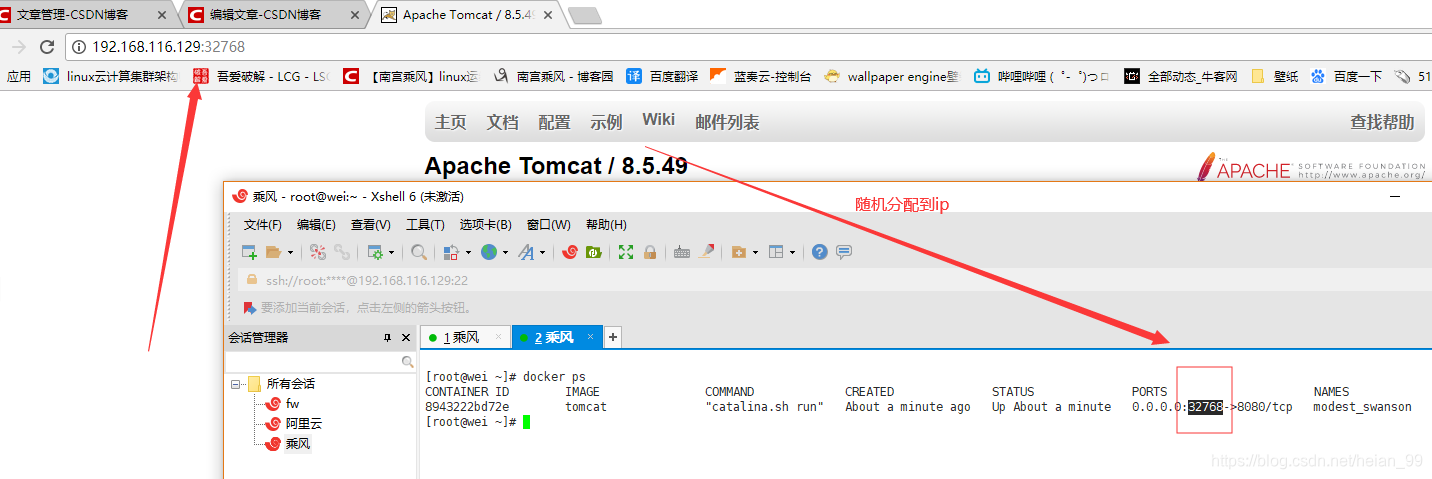
Task: Expand the properties gear dropdown arrow
Action: 391,252
